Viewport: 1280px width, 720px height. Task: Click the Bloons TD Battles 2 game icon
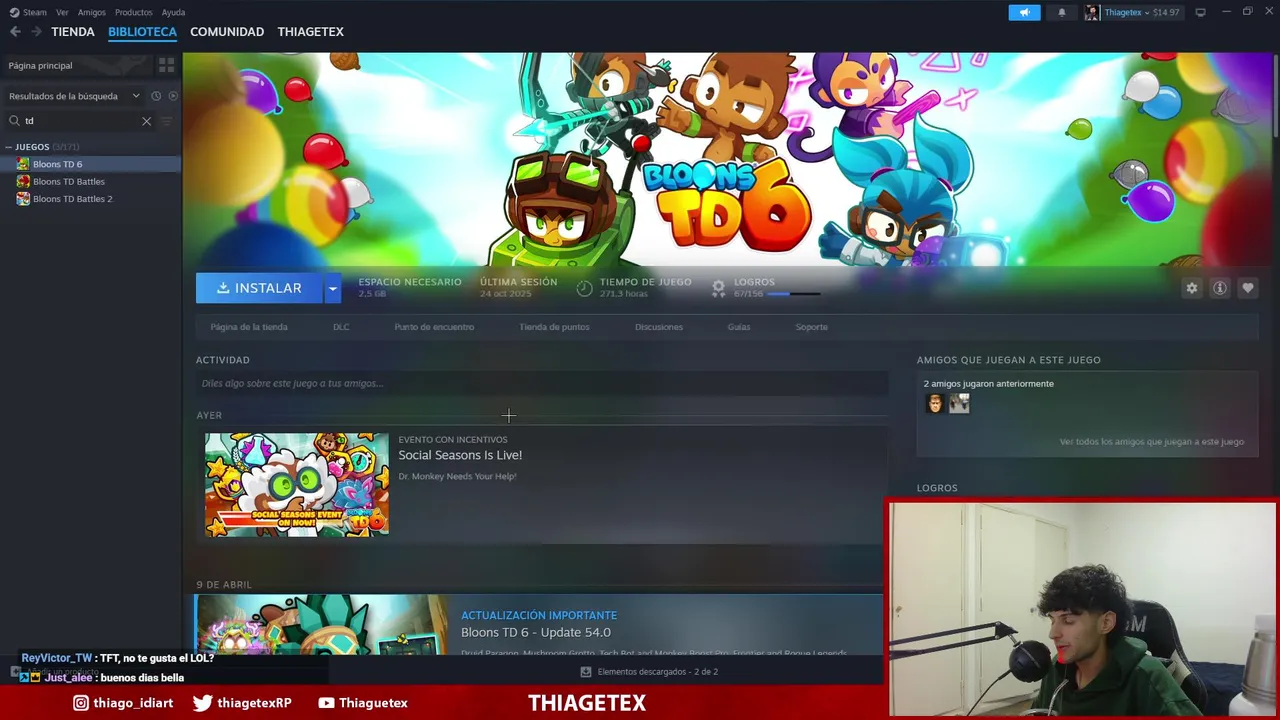pyautogui.click(x=23, y=199)
